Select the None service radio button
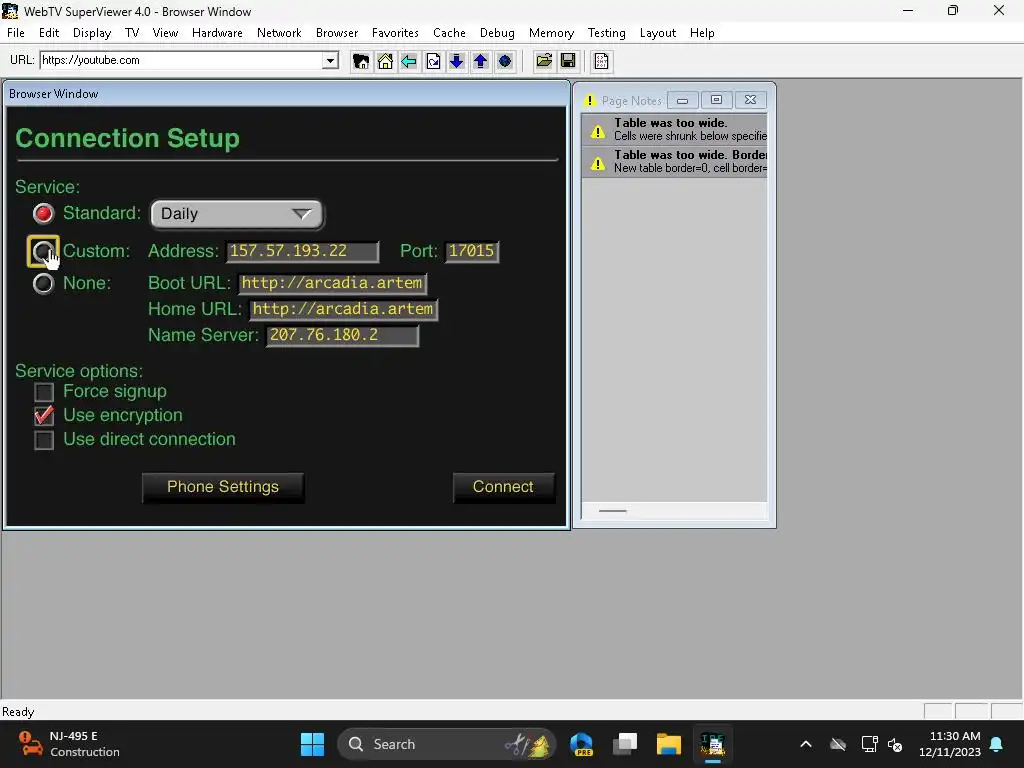This screenshot has height=768, width=1024. [x=44, y=283]
